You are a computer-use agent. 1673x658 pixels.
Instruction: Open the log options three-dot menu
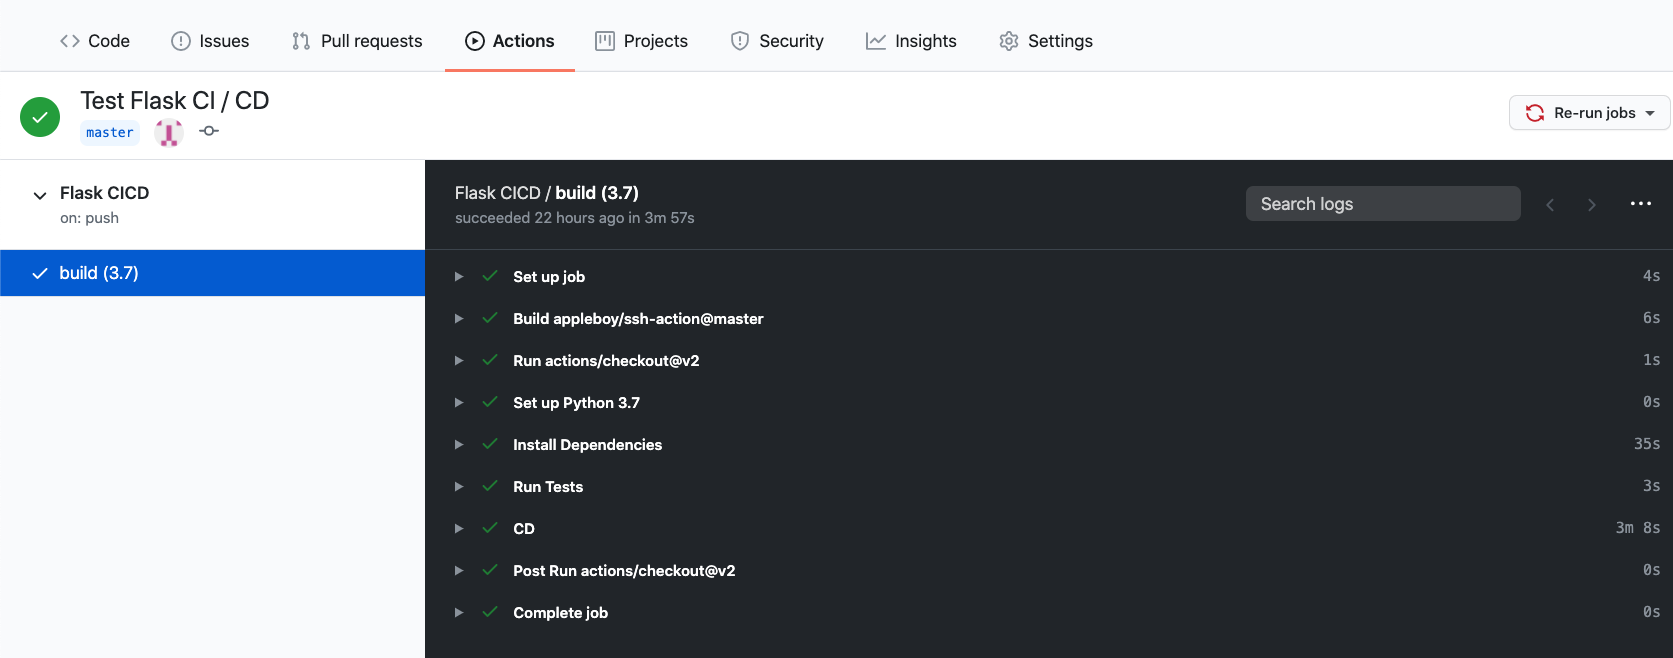(1641, 204)
